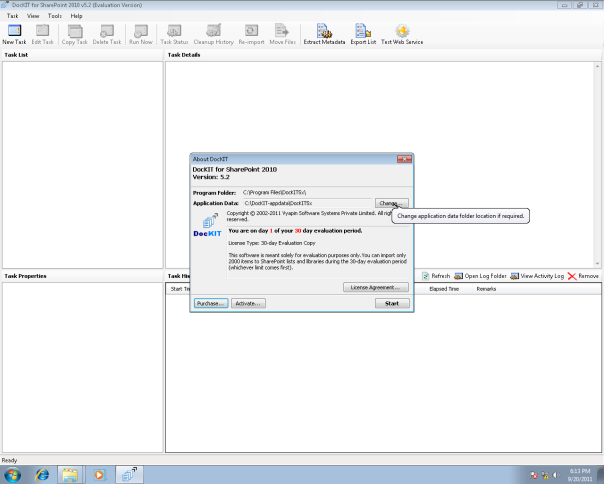Viewport: 604px width, 484px height.
Task: Open the Extract Metadata tool
Action: pos(324,34)
